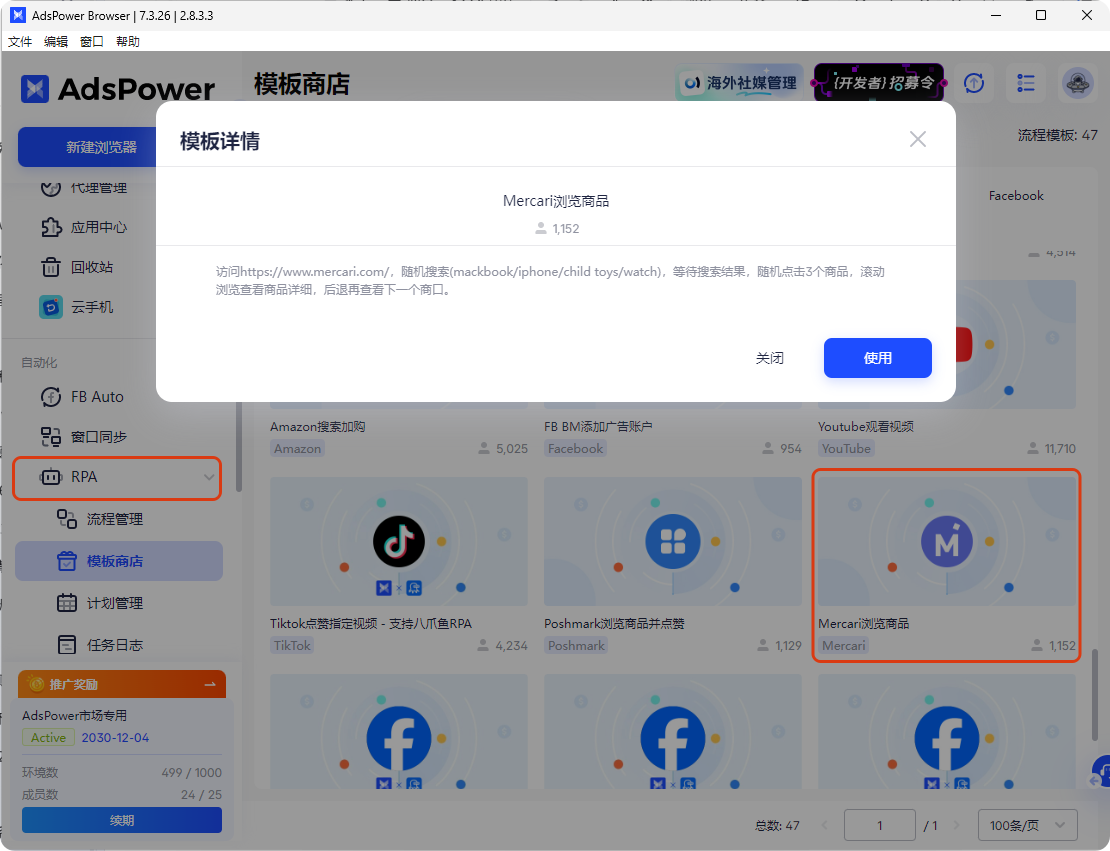Select the FB Auto sidebar icon
The width and height of the screenshot is (1110, 851).
tap(48, 397)
